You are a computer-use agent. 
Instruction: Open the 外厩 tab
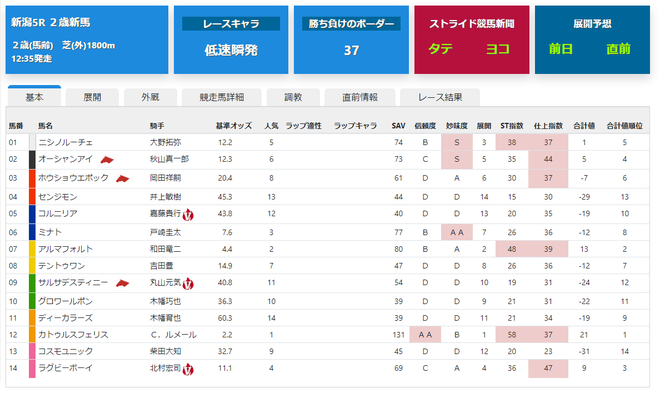point(150,97)
